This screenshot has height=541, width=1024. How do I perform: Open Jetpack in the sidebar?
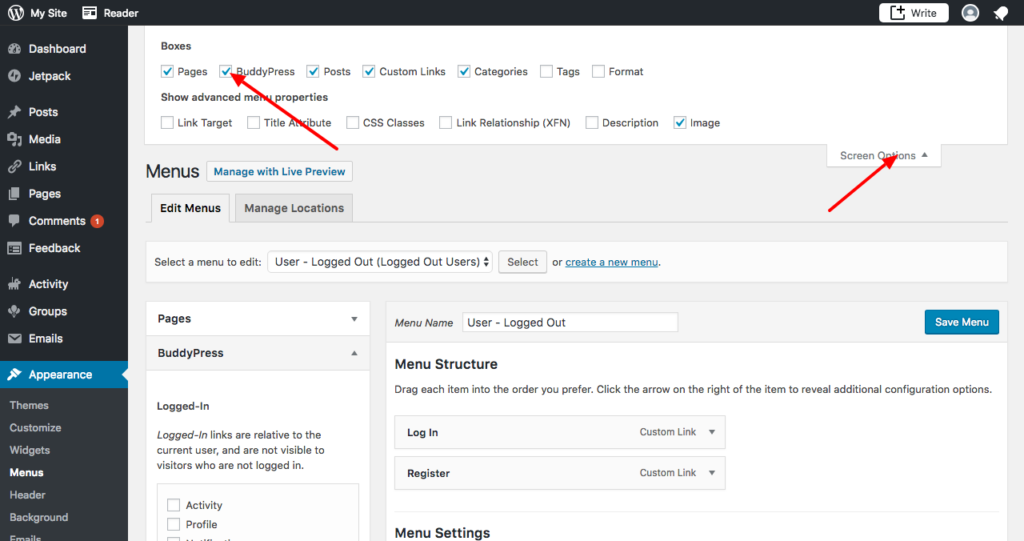pos(49,76)
